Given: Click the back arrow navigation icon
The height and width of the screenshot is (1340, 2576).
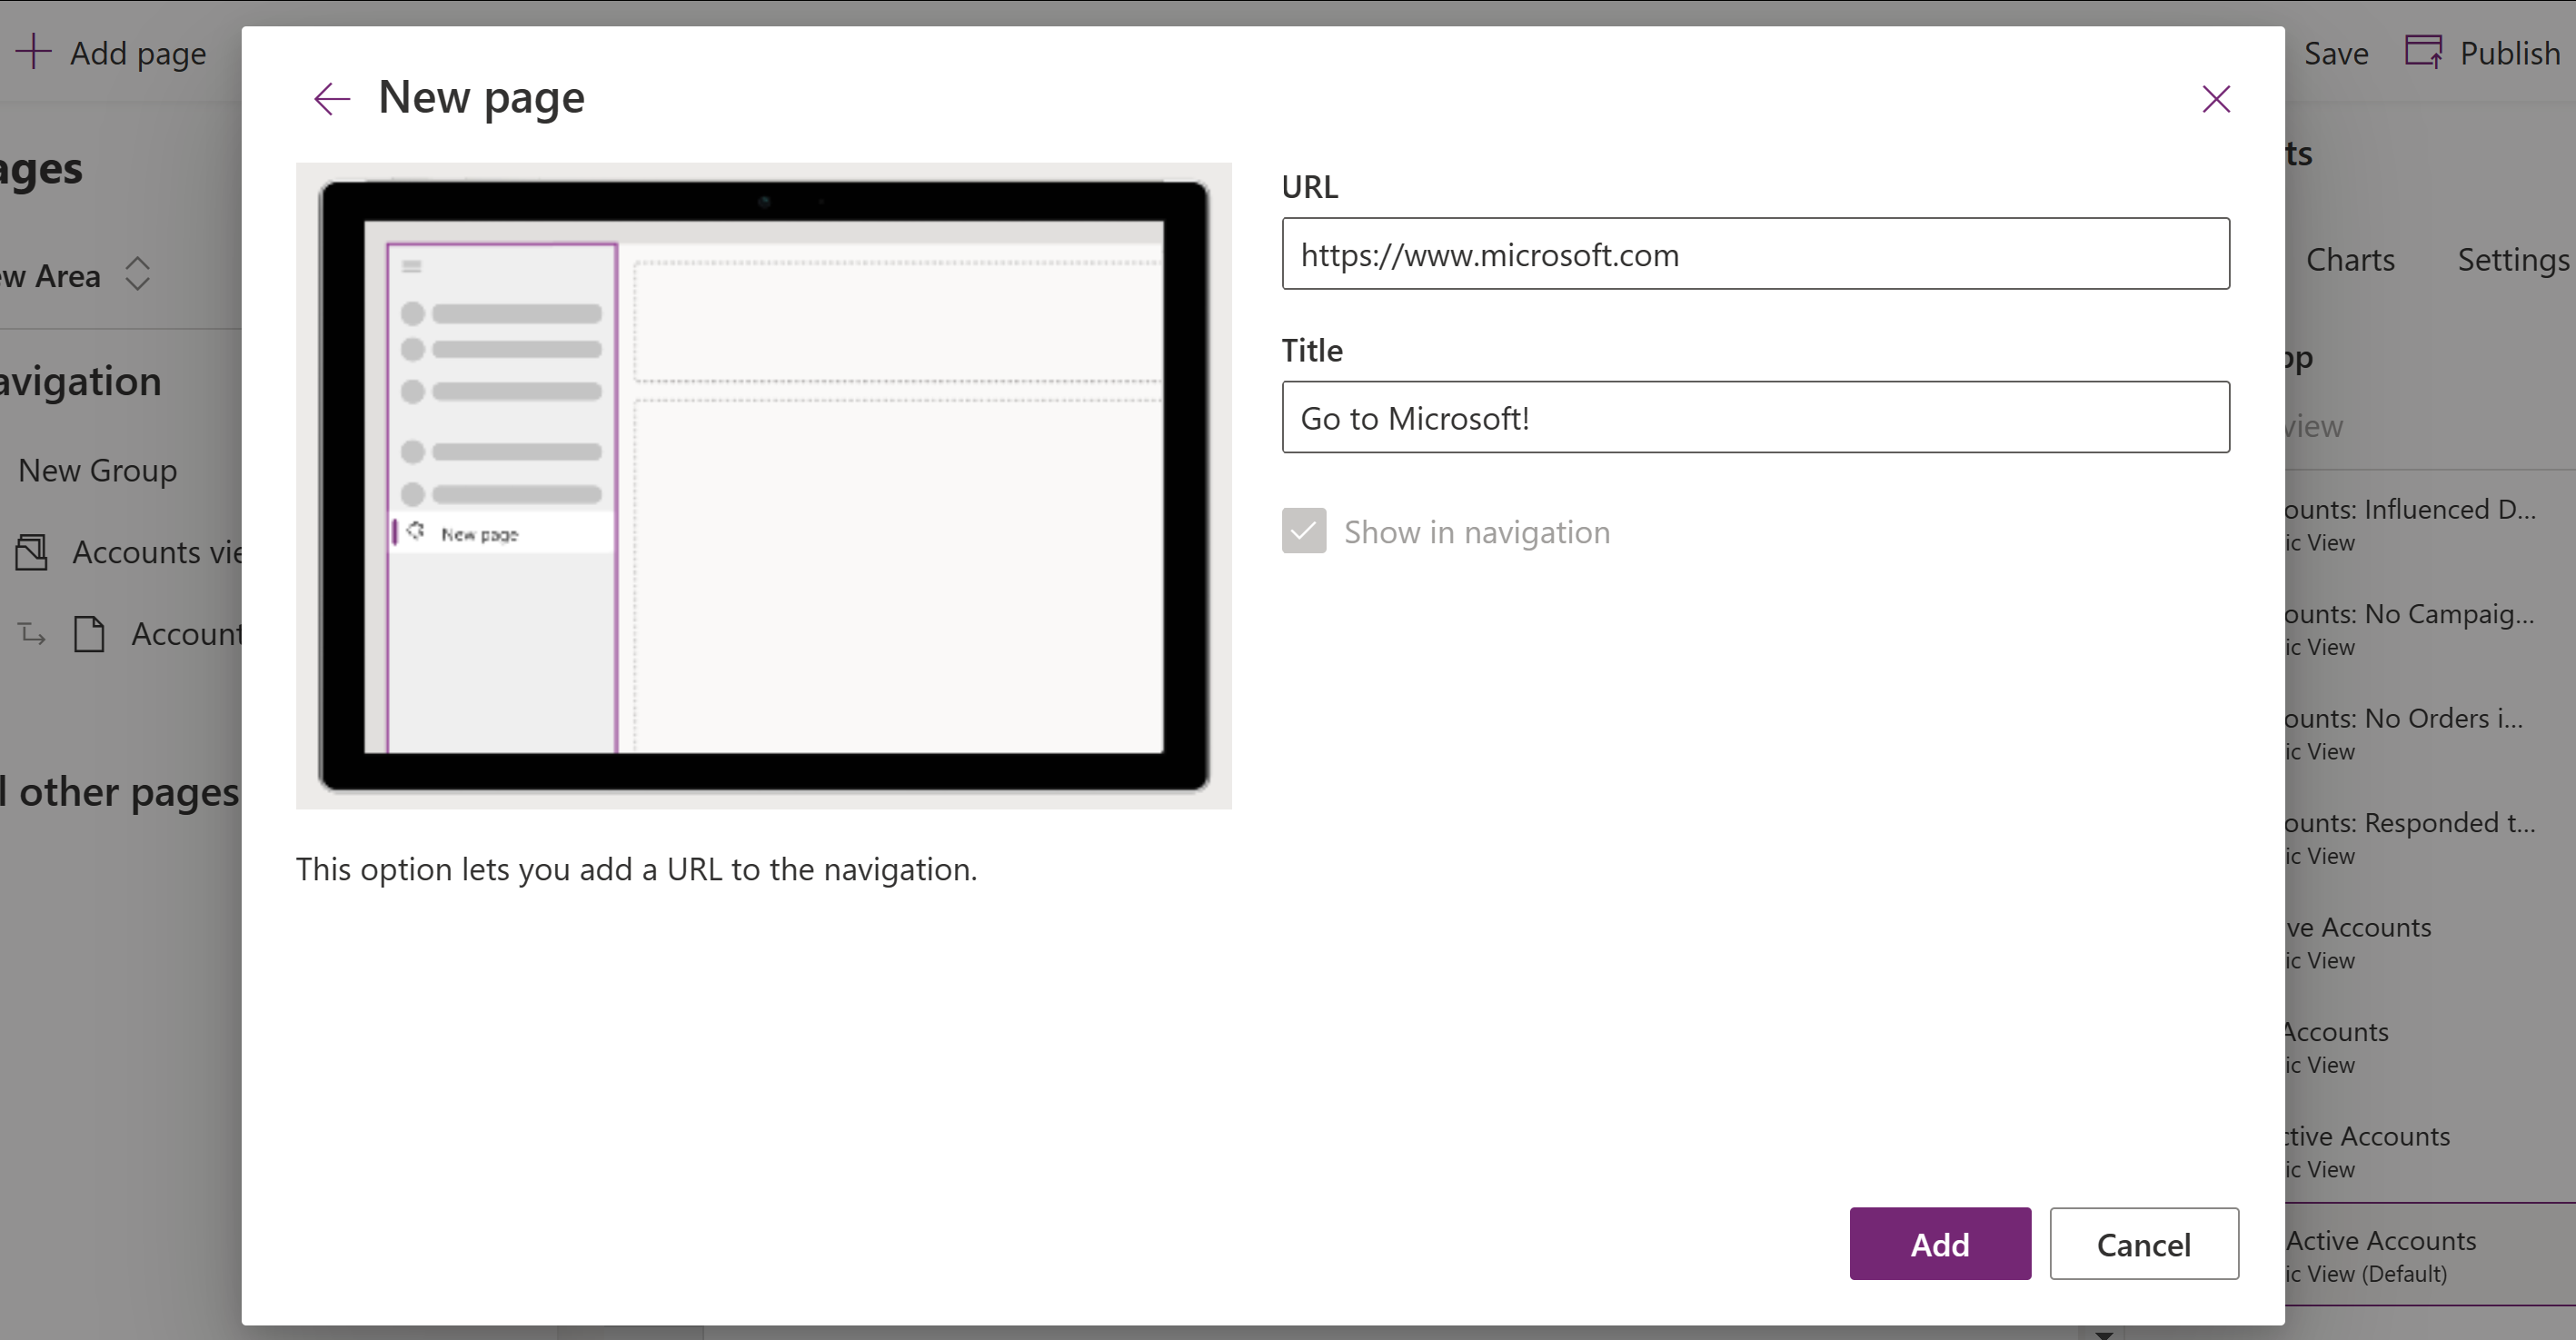Looking at the screenshot, I should (331, 99).
